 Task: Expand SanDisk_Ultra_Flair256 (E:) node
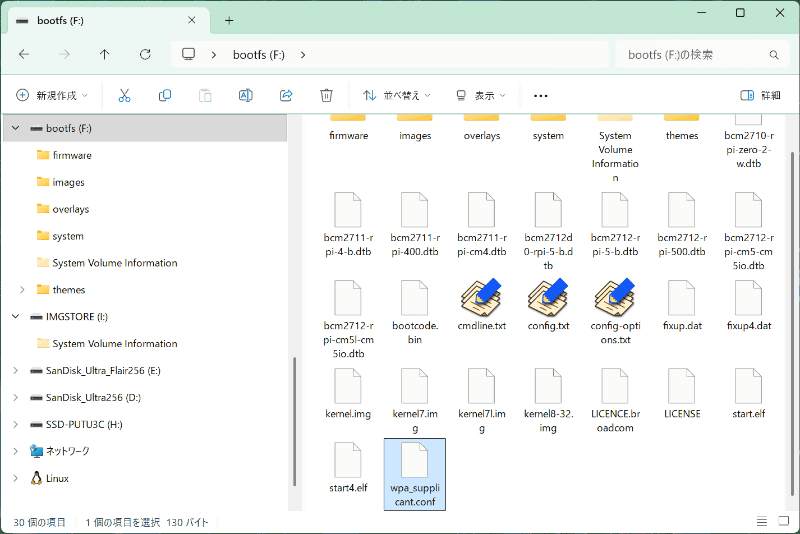click(16, 370)
